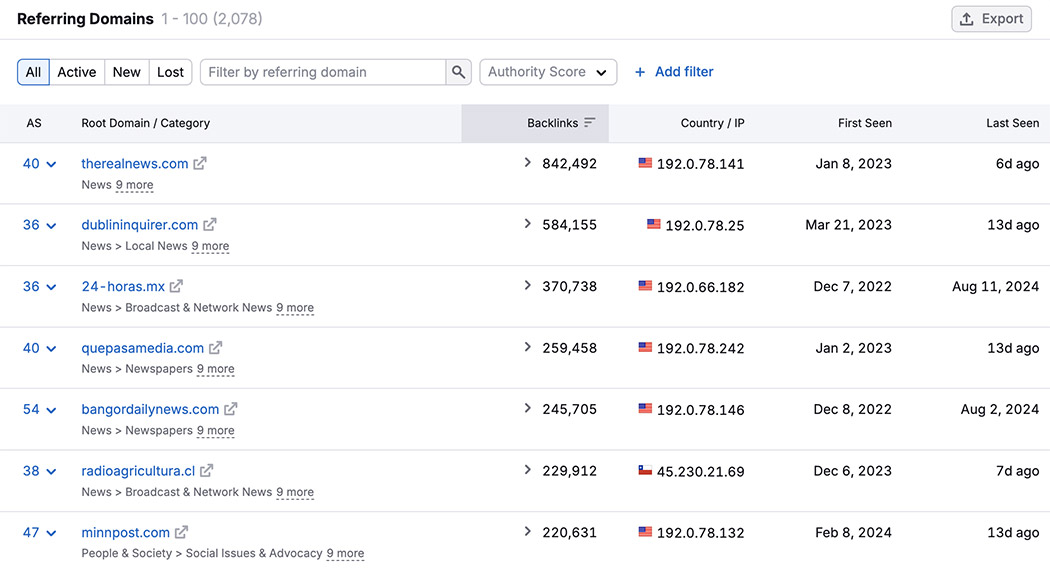The width and height of the screenshot is (1050, 569).
Task: Open radioagricultura.cl external link icon
Action: pyautogui.click(x=206, y=471)
